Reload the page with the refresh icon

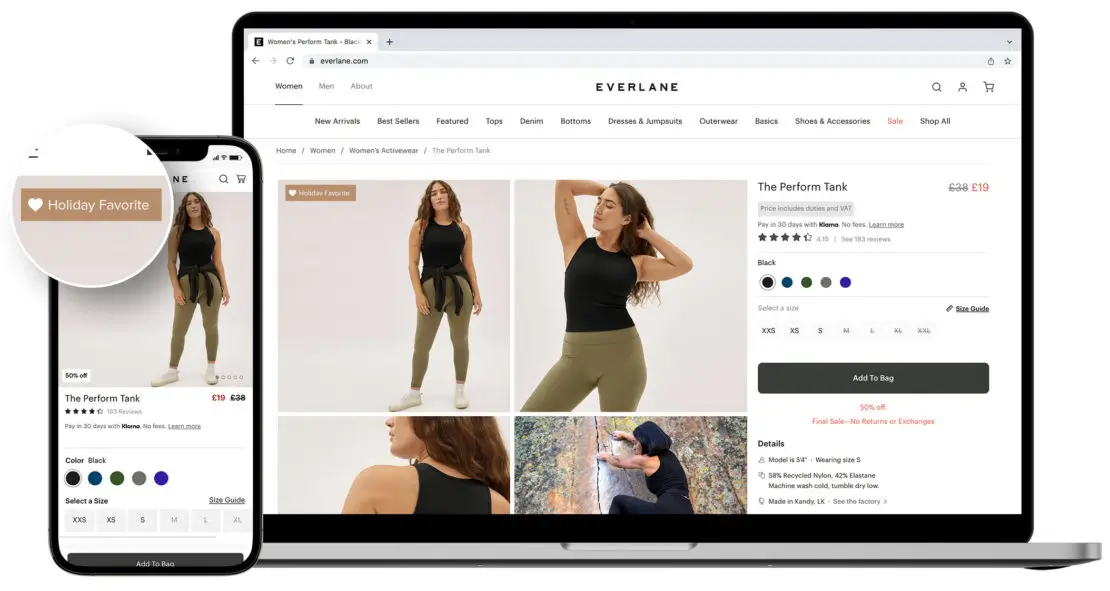(x=290, y=61)
